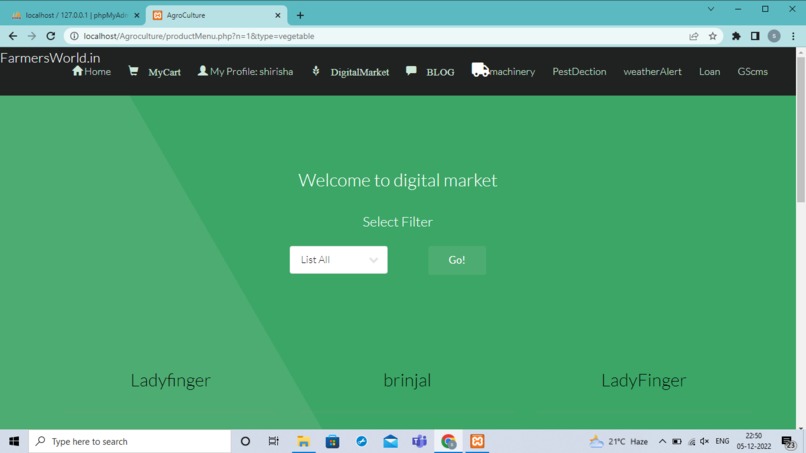806x453 pixels.
Task: Click the FarmersWorld.in brand title
Action: [50, 58]
